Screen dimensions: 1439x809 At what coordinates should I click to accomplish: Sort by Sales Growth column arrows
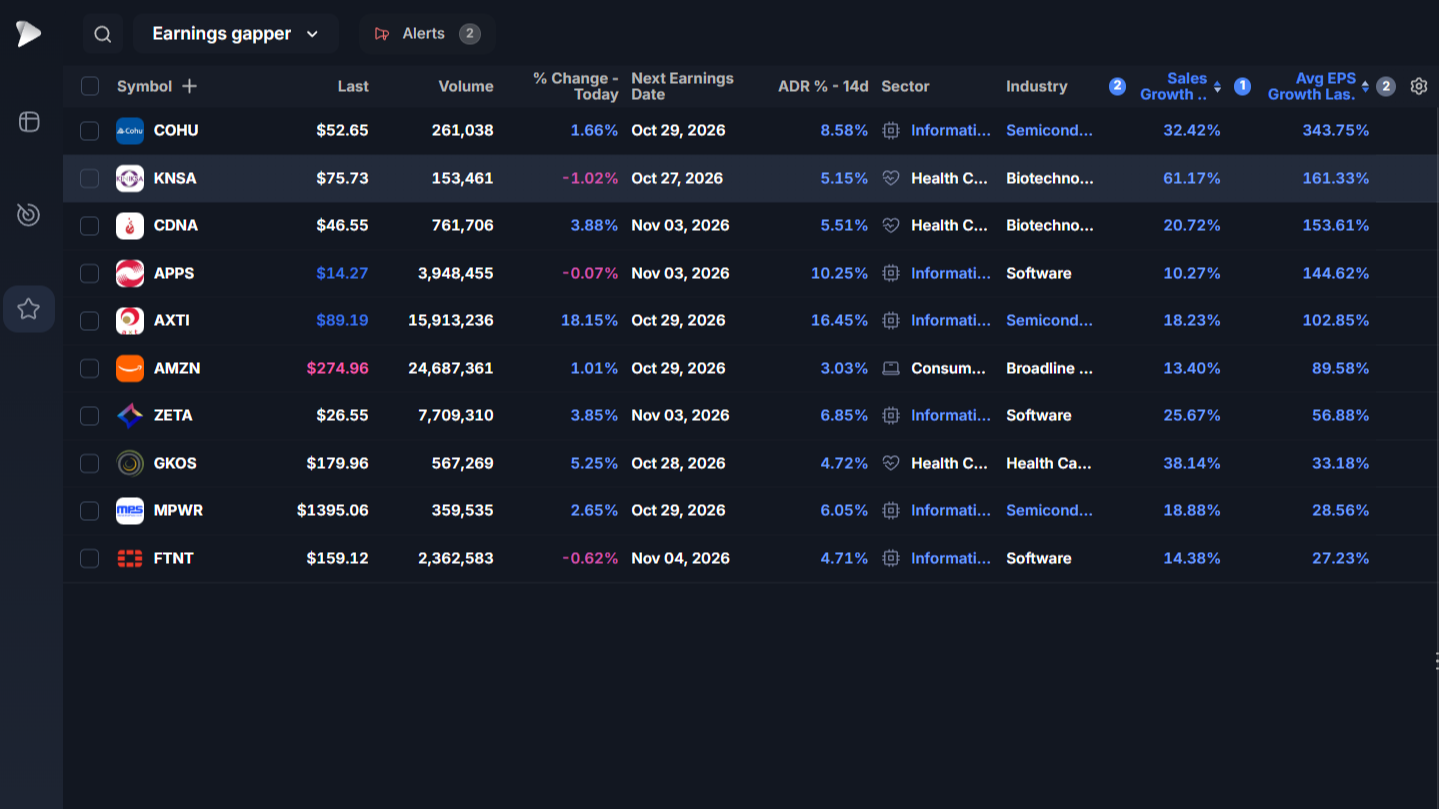1217,87
